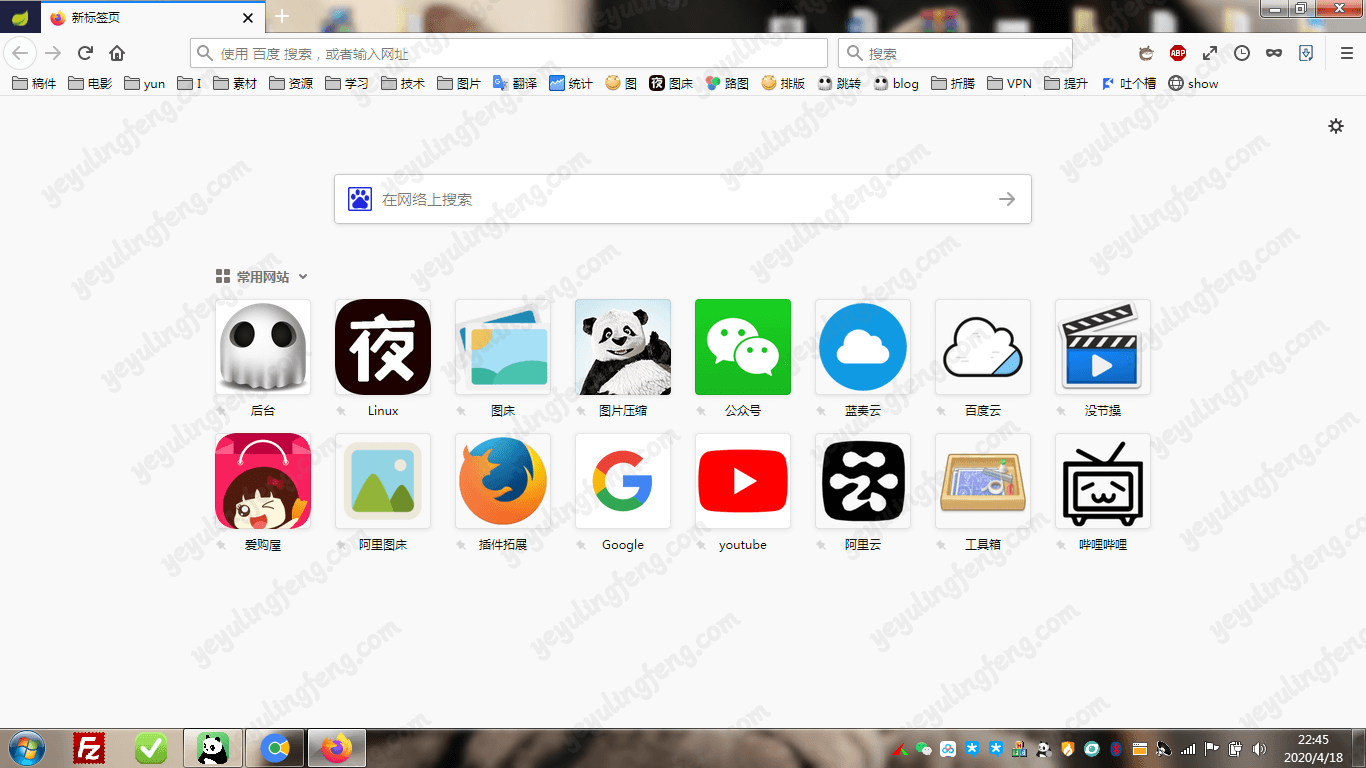
Task: Open the 阿里图床 shortcut tile
Action: pos(383,481)
